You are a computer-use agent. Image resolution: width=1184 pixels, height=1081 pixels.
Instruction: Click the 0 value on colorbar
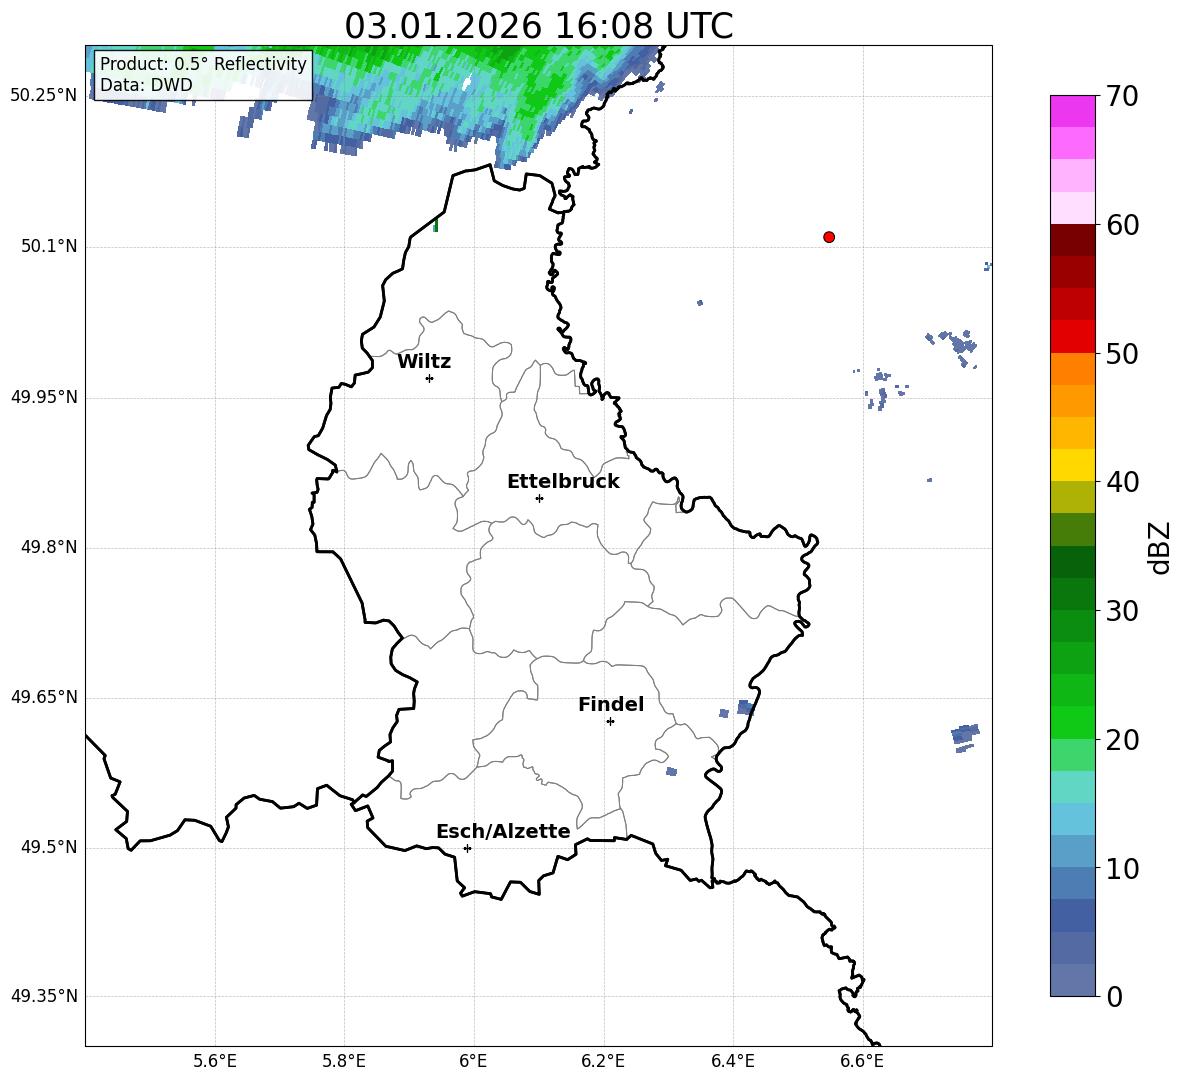1114,996
